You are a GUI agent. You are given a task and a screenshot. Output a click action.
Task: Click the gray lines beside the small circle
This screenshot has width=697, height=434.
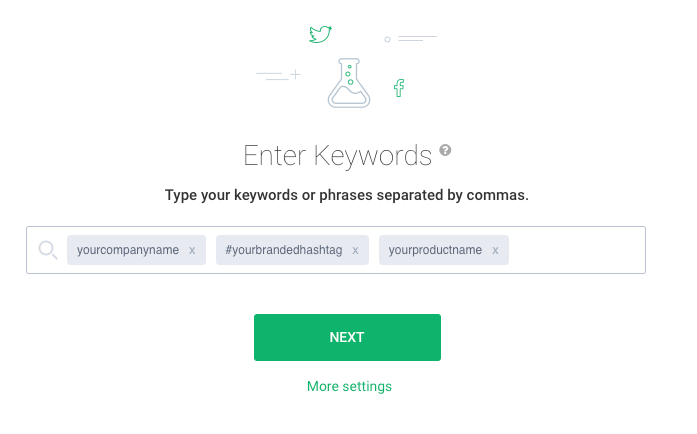417,39
